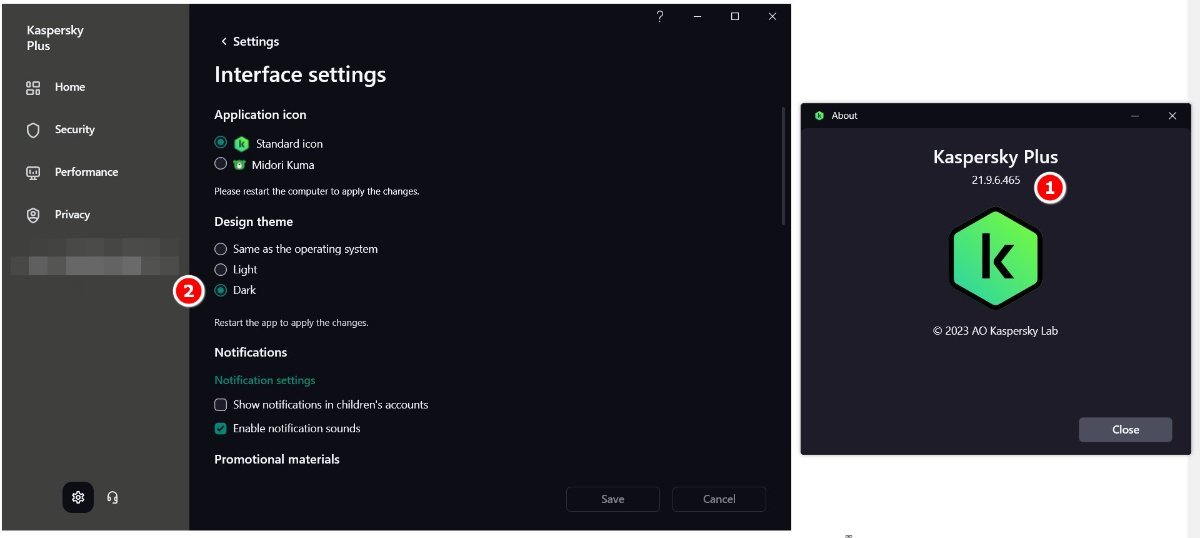Click the Home grid icon
The height and width of the screenshot is (538, 1200).
(x=33, y=88)
